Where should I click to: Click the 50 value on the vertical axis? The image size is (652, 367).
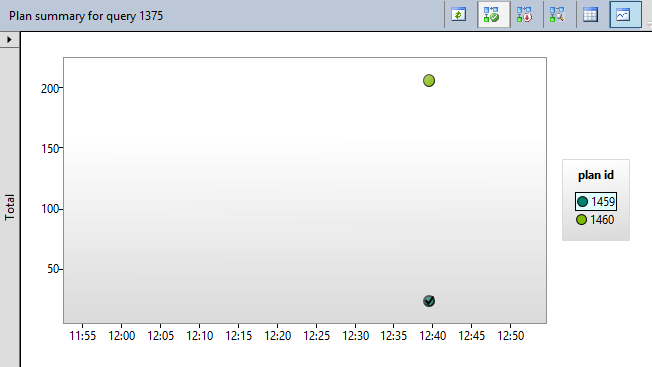coord(53,269)
